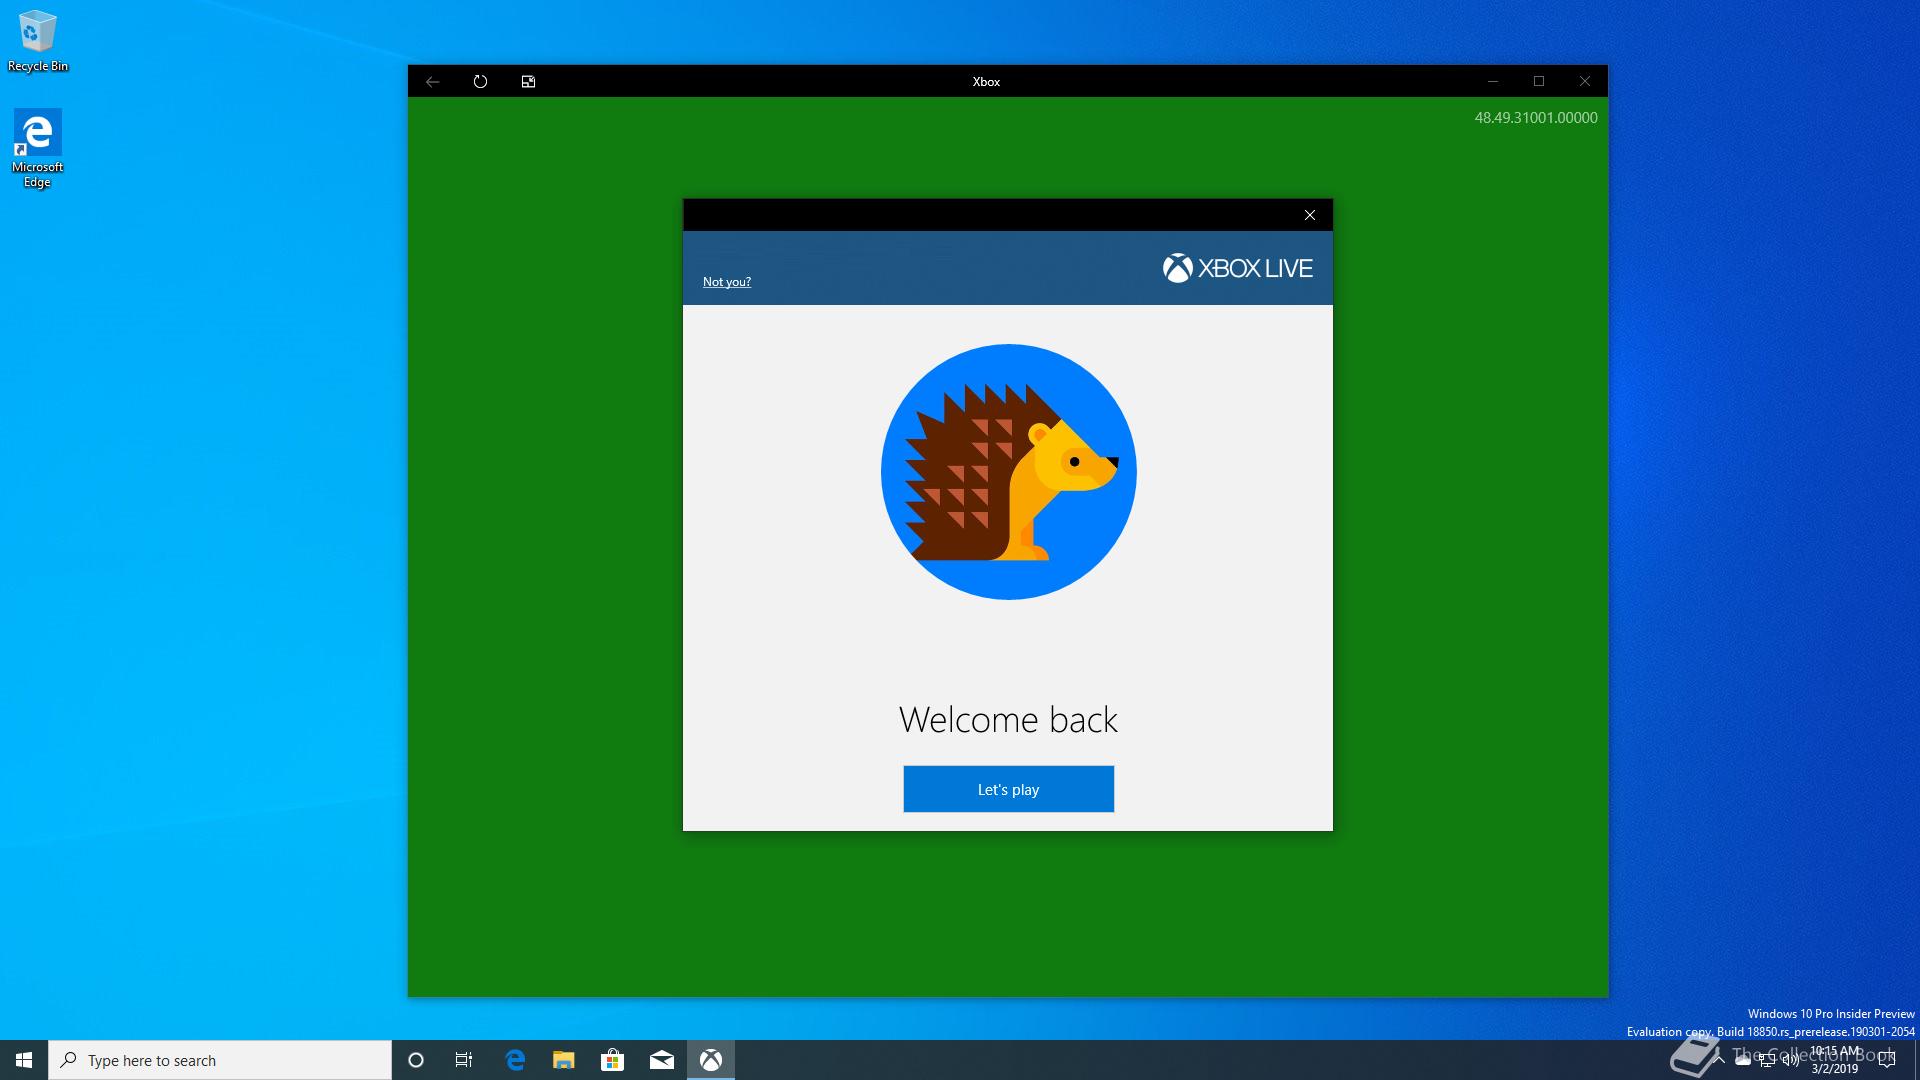The image size is (1920, 1080).
Task: Open the 'Not you?' link
Action: point(726,282)
